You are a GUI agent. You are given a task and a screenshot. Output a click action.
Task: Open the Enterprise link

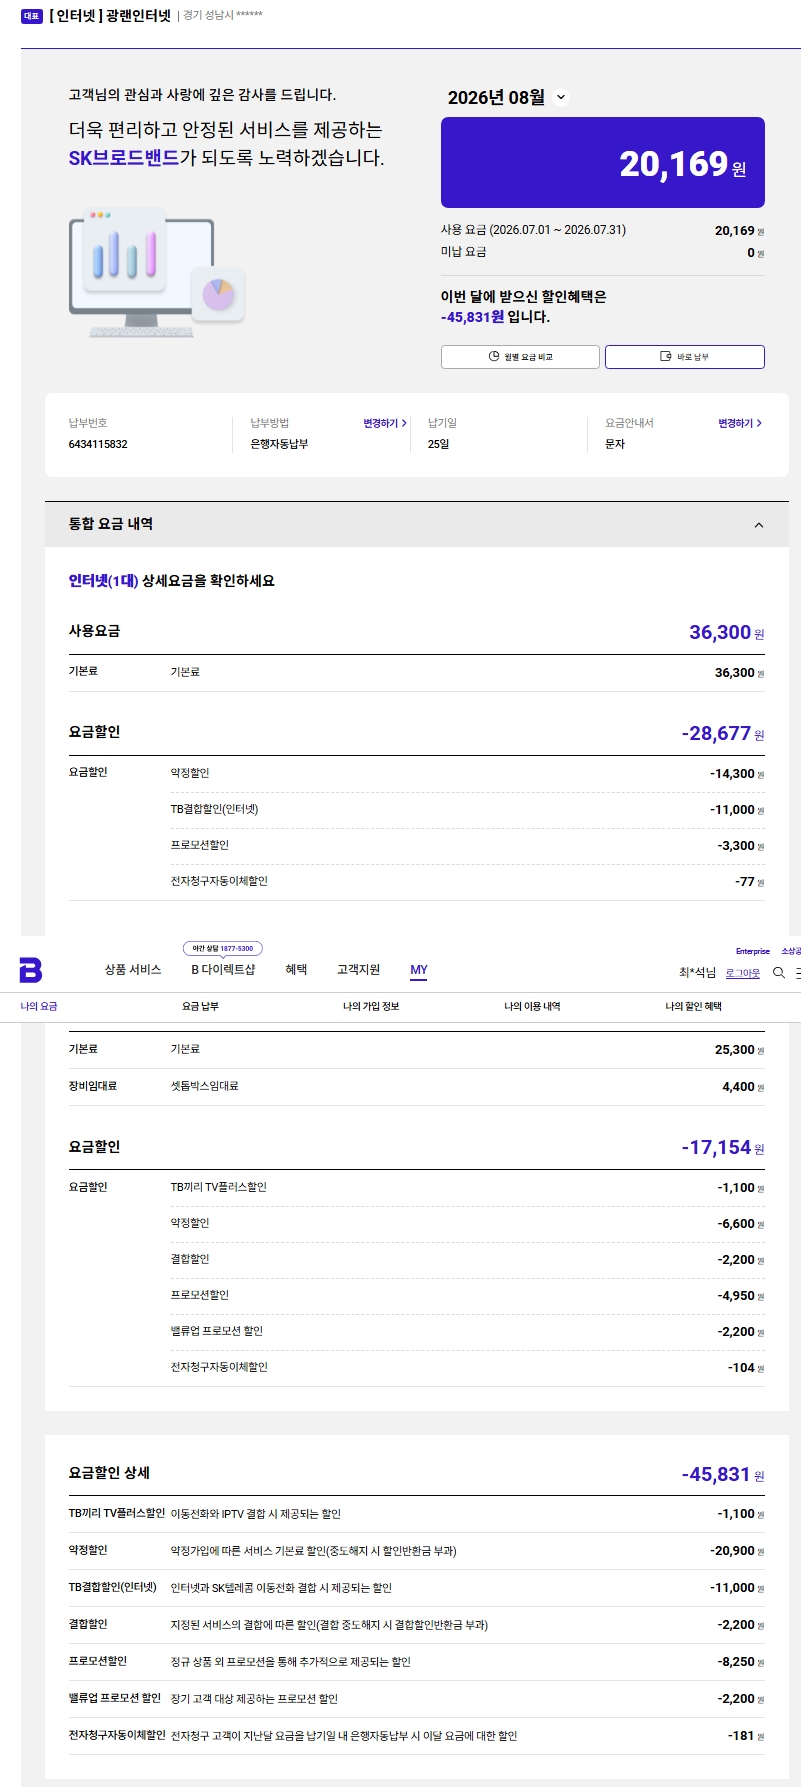[753, 951]
